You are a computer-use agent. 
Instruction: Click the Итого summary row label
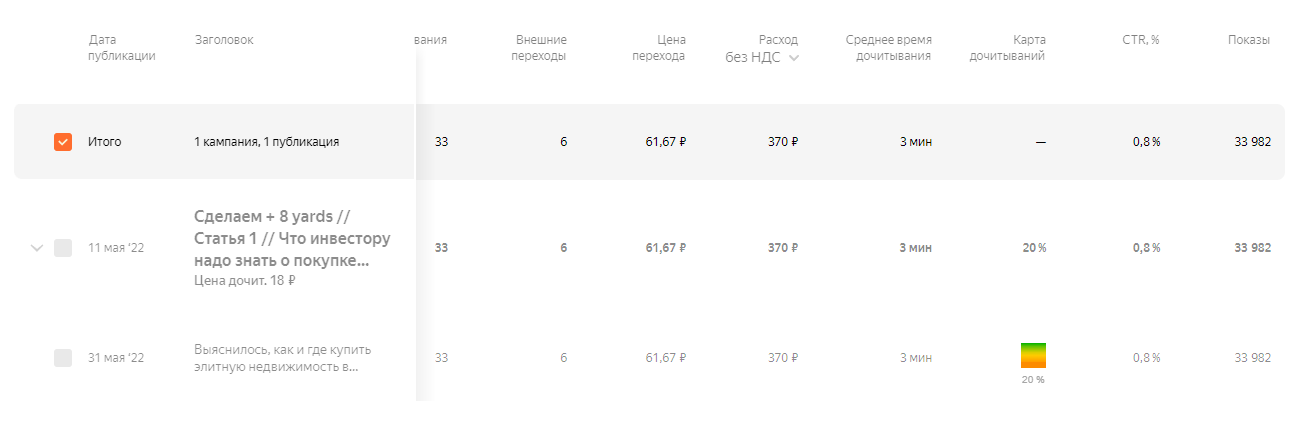[x=104, y=142]
